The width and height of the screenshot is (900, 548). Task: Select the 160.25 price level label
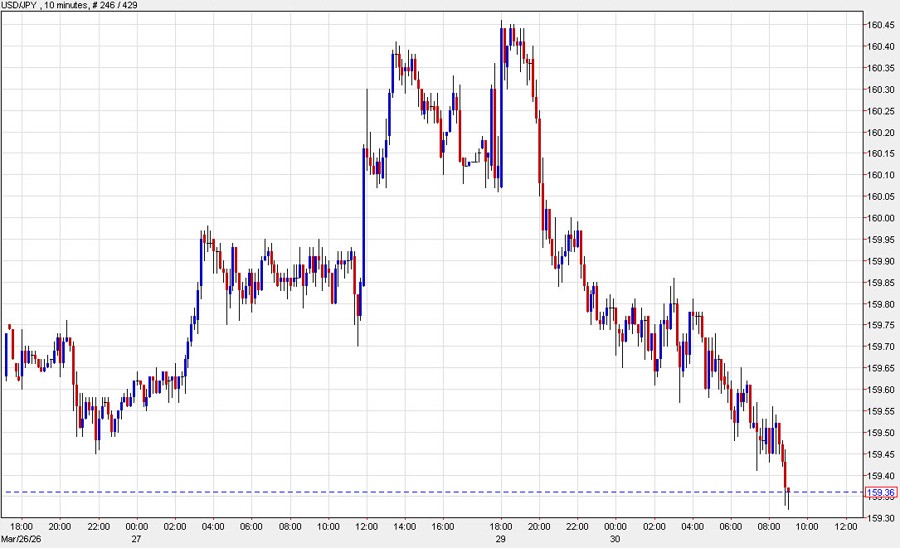point(880,111)
